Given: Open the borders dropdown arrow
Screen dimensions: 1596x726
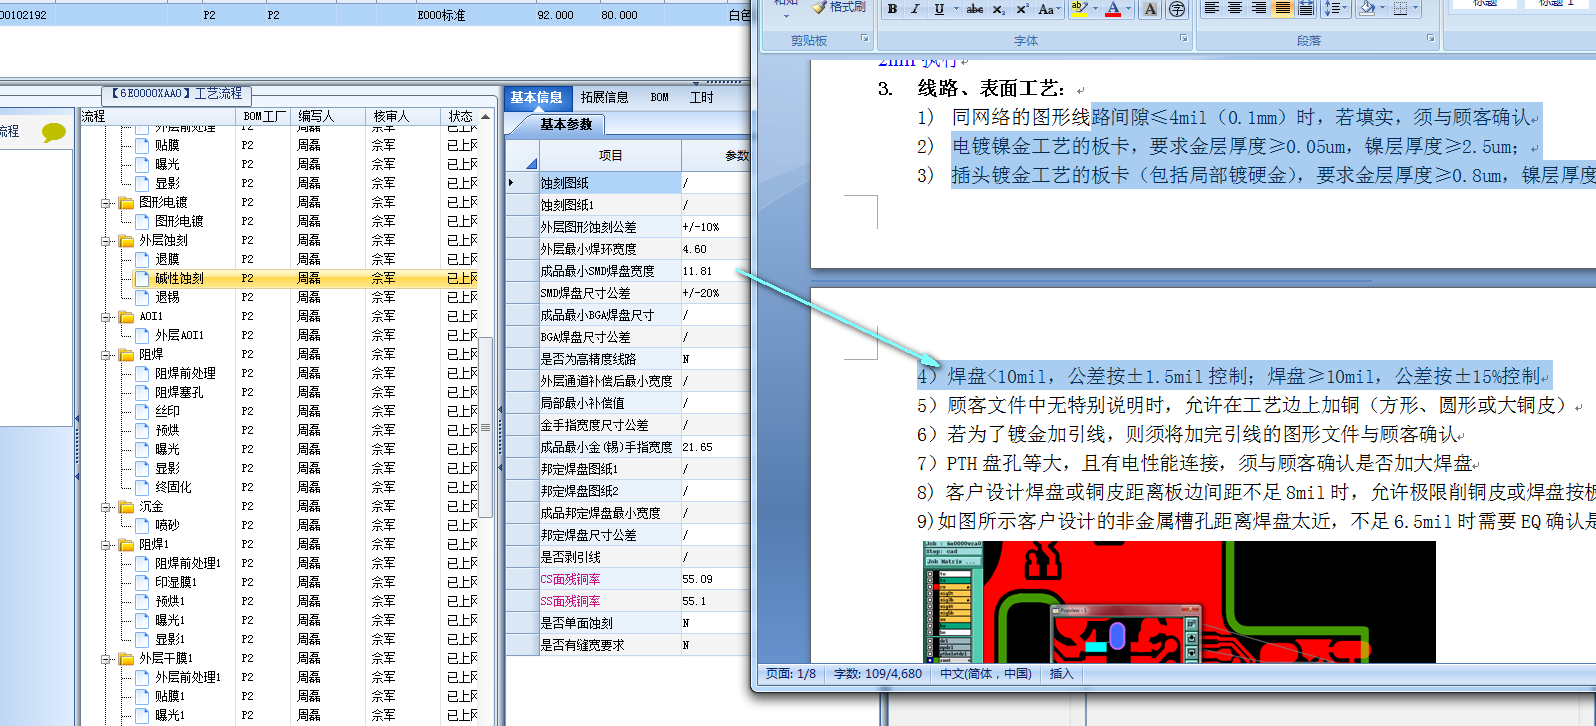Looking at the screenshot, I should [x=1417, y=8].
